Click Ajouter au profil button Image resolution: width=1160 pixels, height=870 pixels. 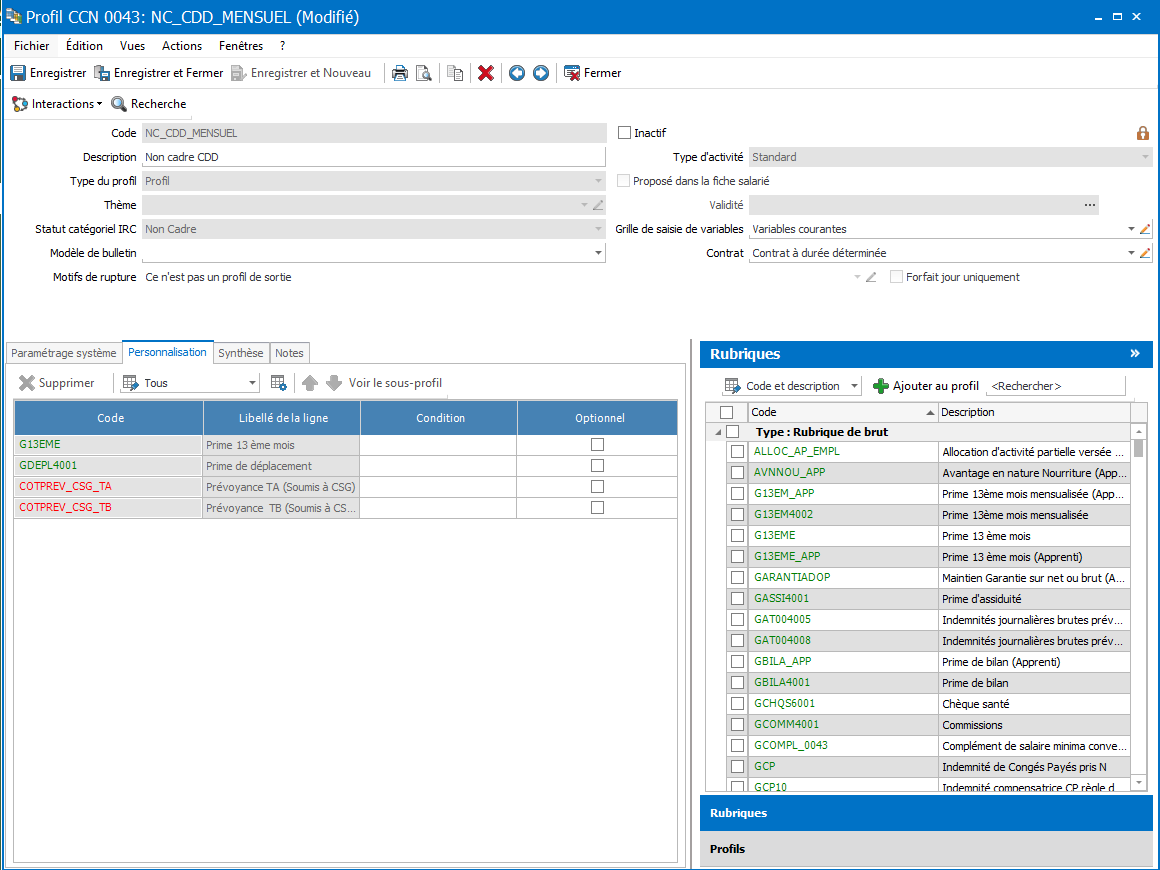coord(925,386)
